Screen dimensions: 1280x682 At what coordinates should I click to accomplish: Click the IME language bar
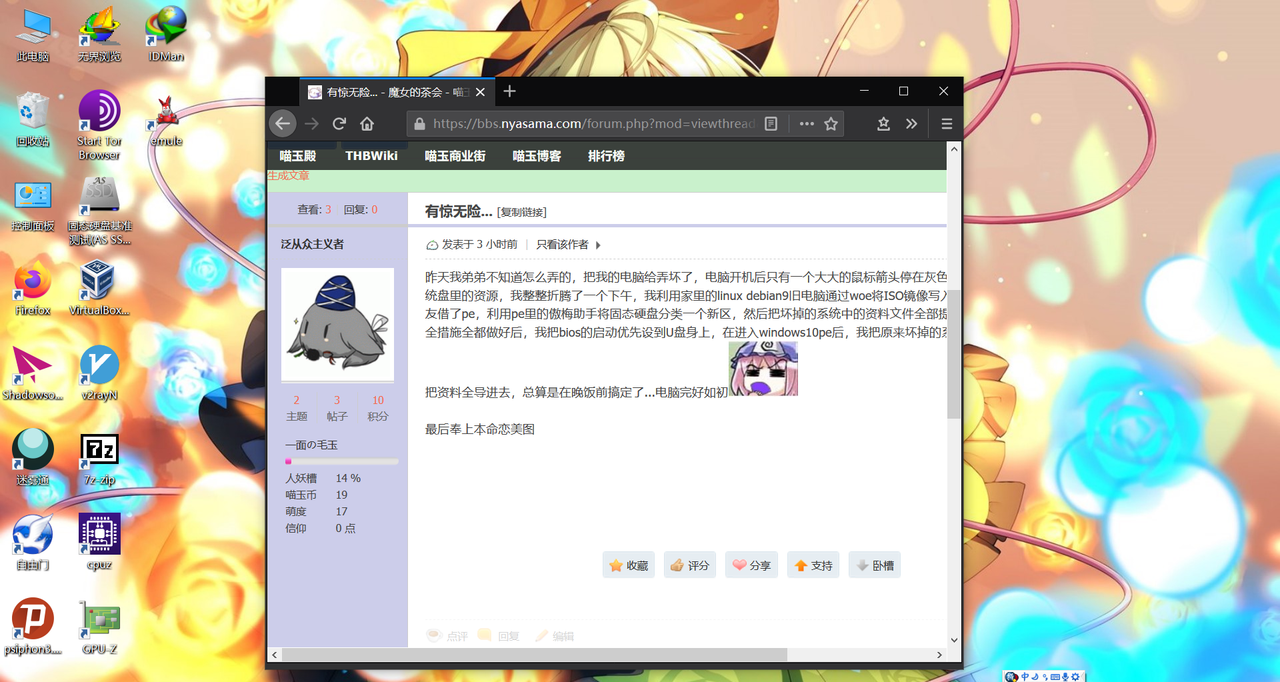point(1046,675)
